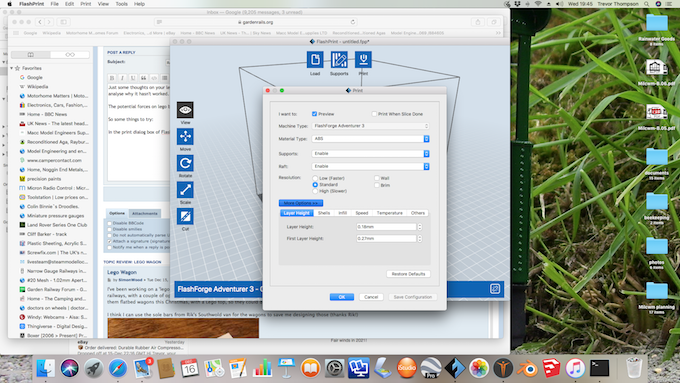Open Blender icon in dock
The width and height of the screenshot is (680, 383).
[527, 368]
